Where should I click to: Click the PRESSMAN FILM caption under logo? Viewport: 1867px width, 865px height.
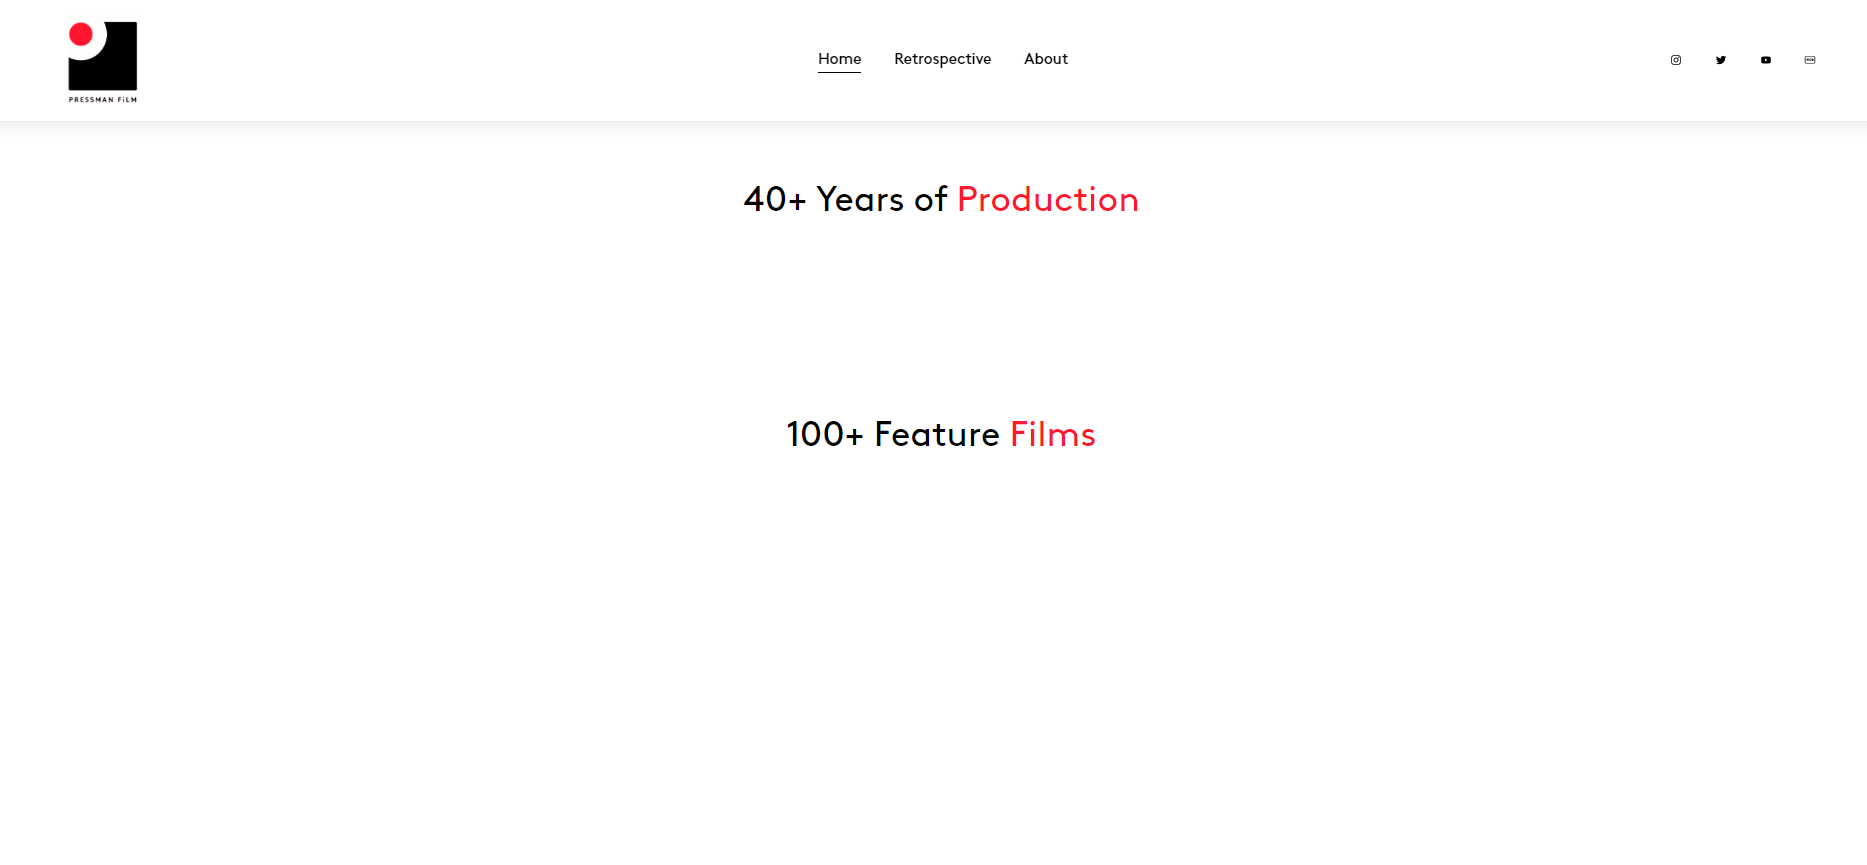pos(102,100)
